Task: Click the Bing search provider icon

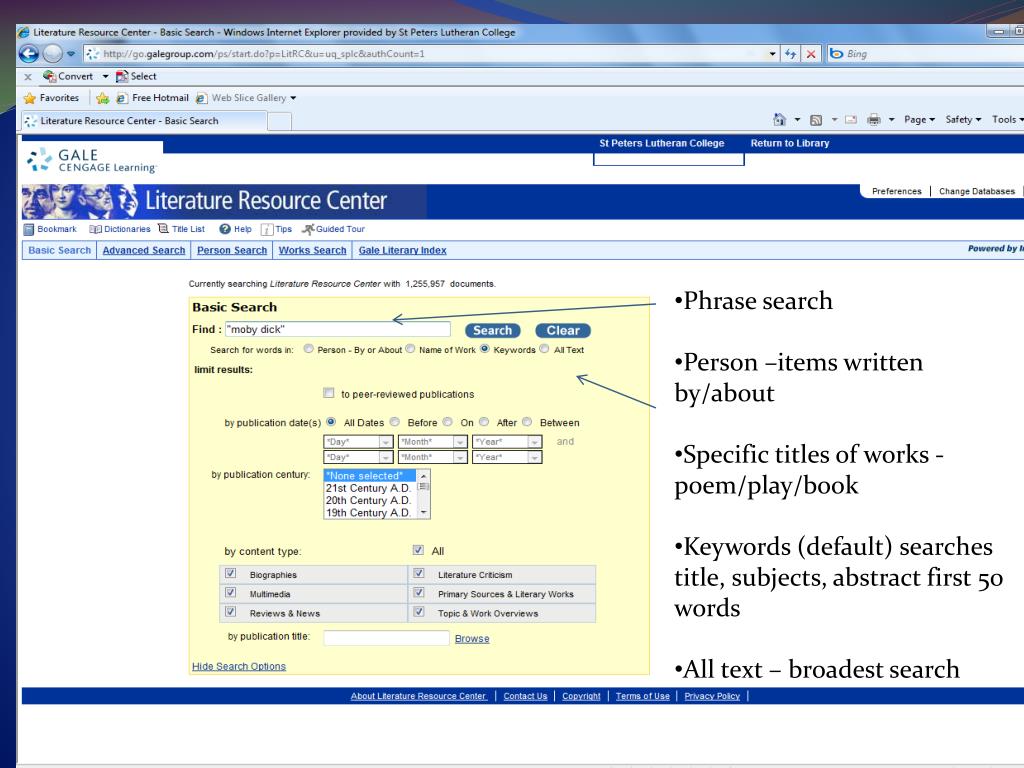Action: click(836, 54)
